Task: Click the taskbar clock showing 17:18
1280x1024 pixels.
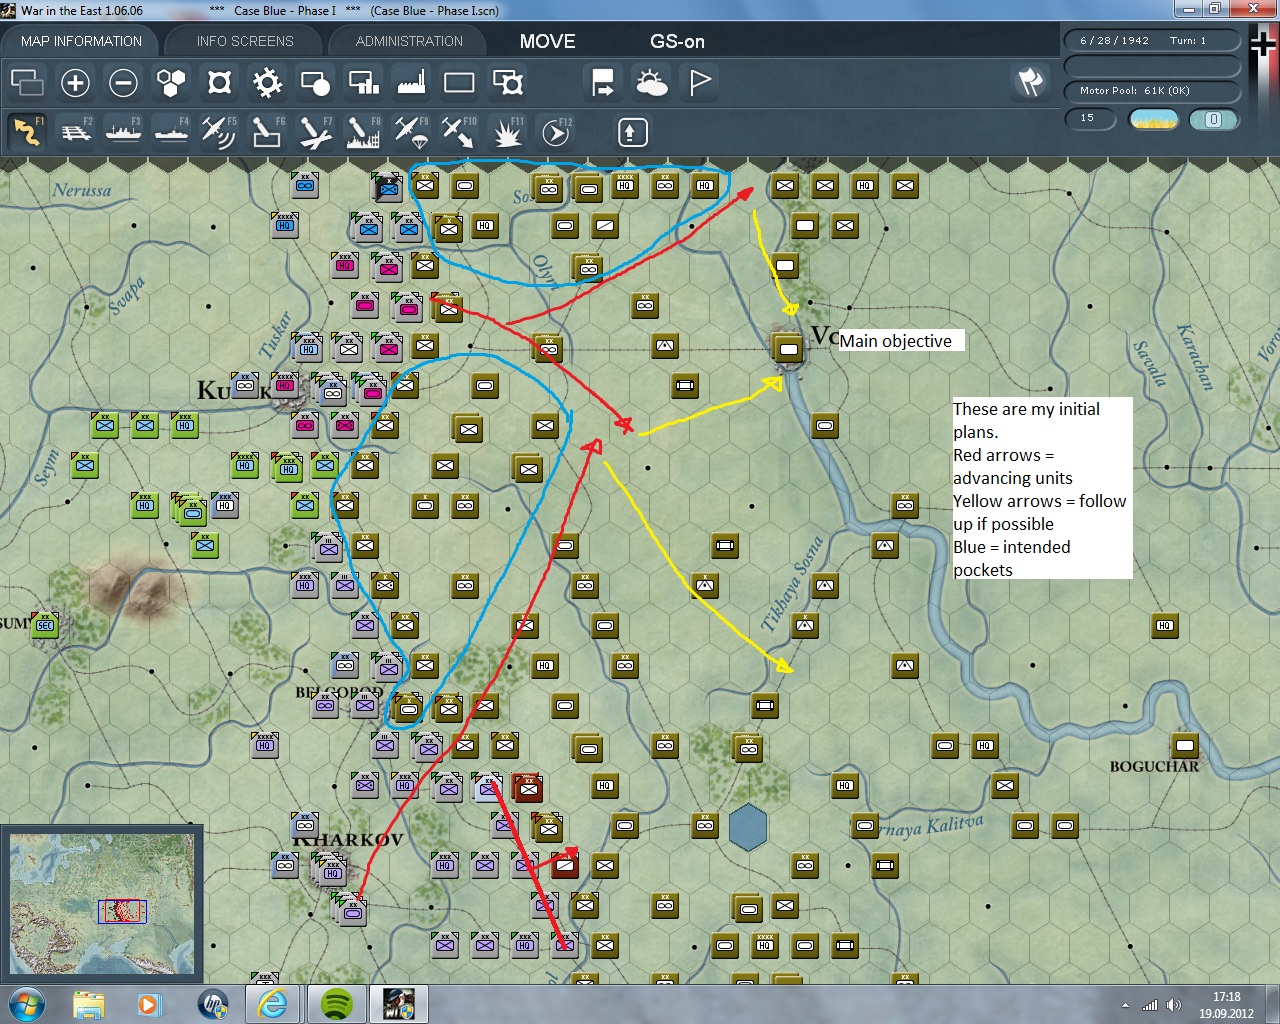Action: coord(1226,1004)
